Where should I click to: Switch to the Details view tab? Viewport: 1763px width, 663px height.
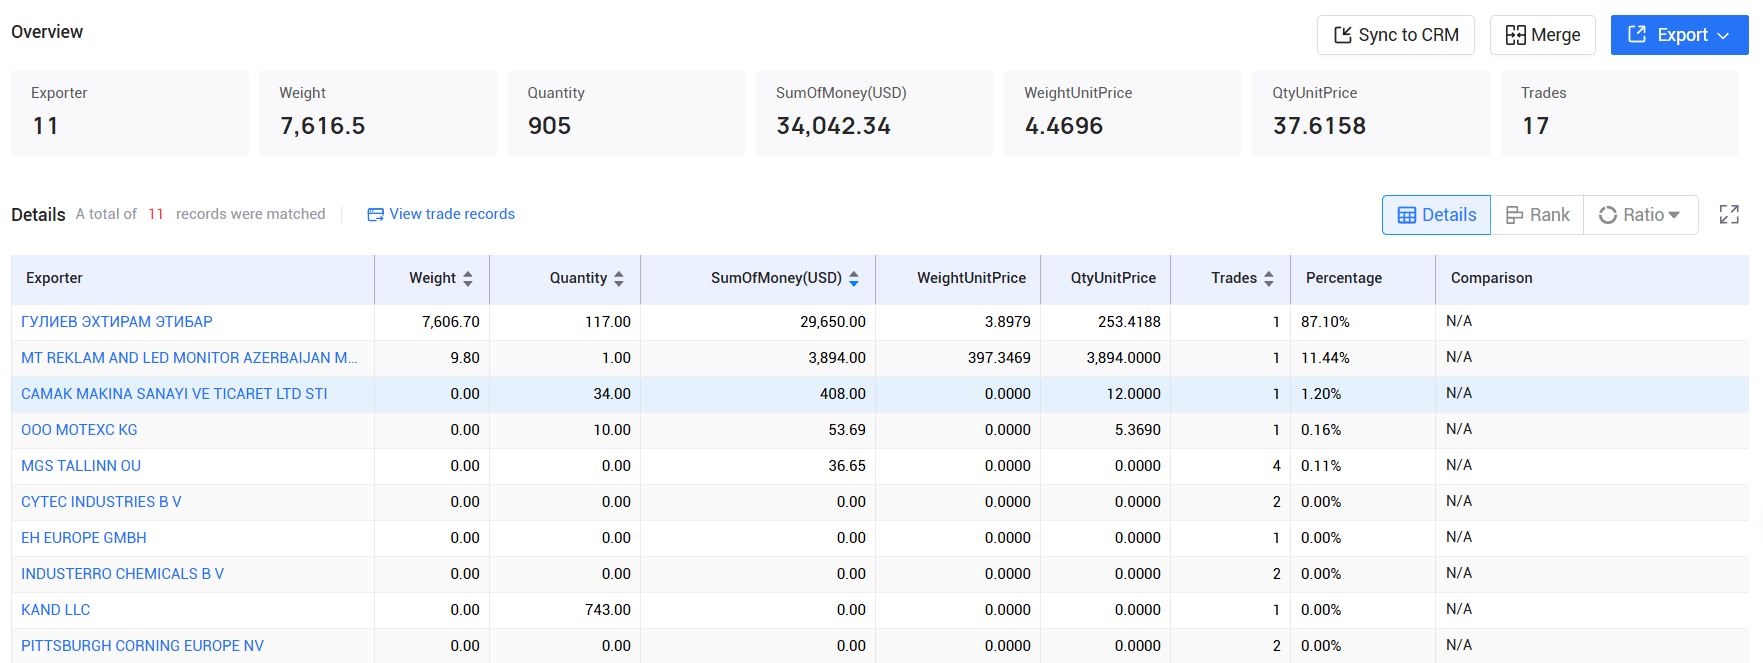point(1436,215)
